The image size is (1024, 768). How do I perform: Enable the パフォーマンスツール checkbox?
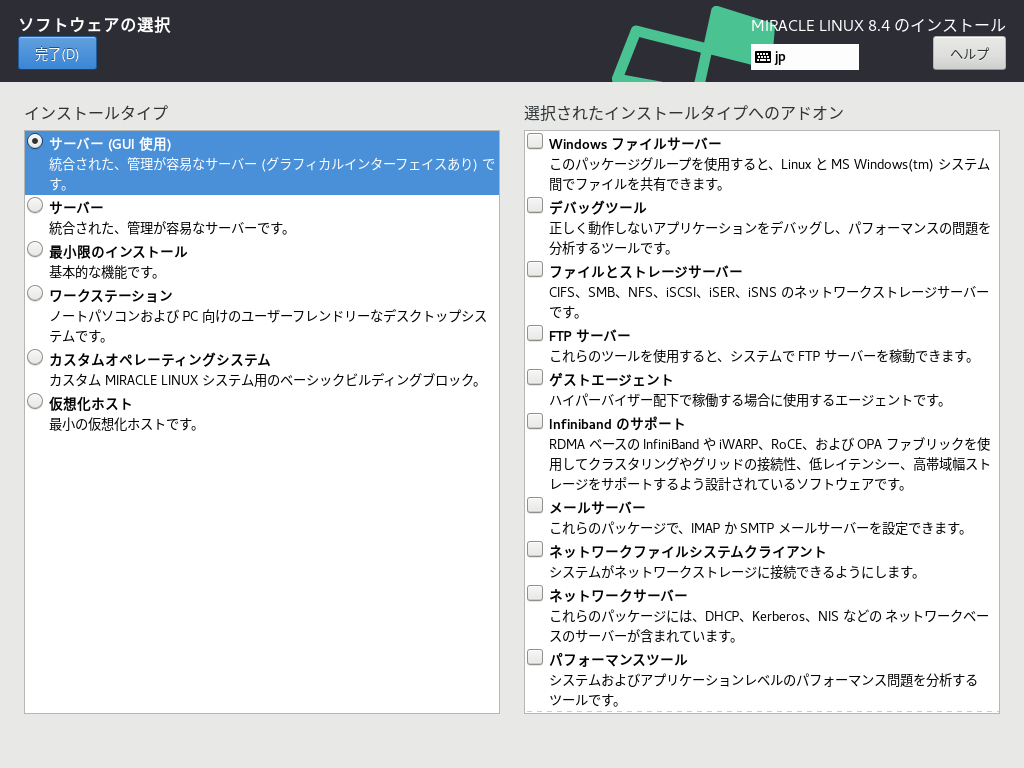(536, 658)
